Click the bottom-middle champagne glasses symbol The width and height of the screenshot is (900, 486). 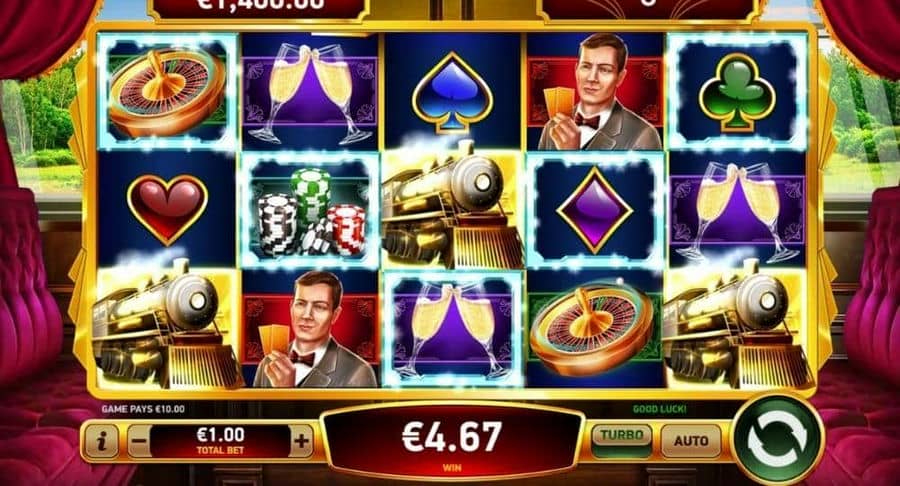pyautogui.click(x=452, y=328)
